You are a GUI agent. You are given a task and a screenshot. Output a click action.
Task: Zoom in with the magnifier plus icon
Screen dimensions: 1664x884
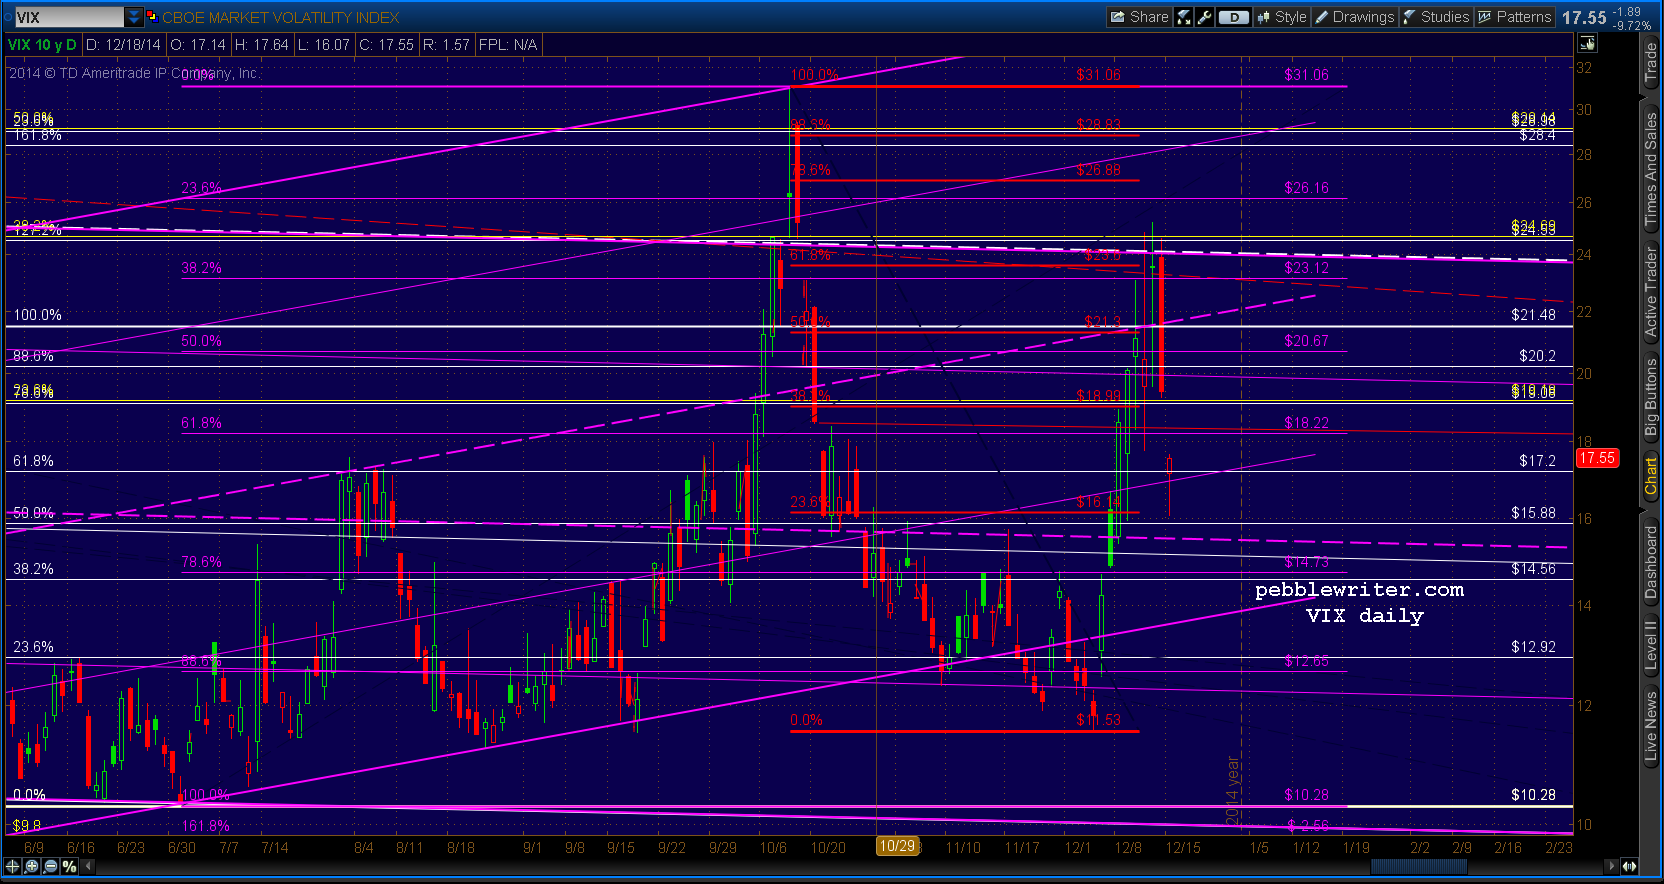(32, 866)
